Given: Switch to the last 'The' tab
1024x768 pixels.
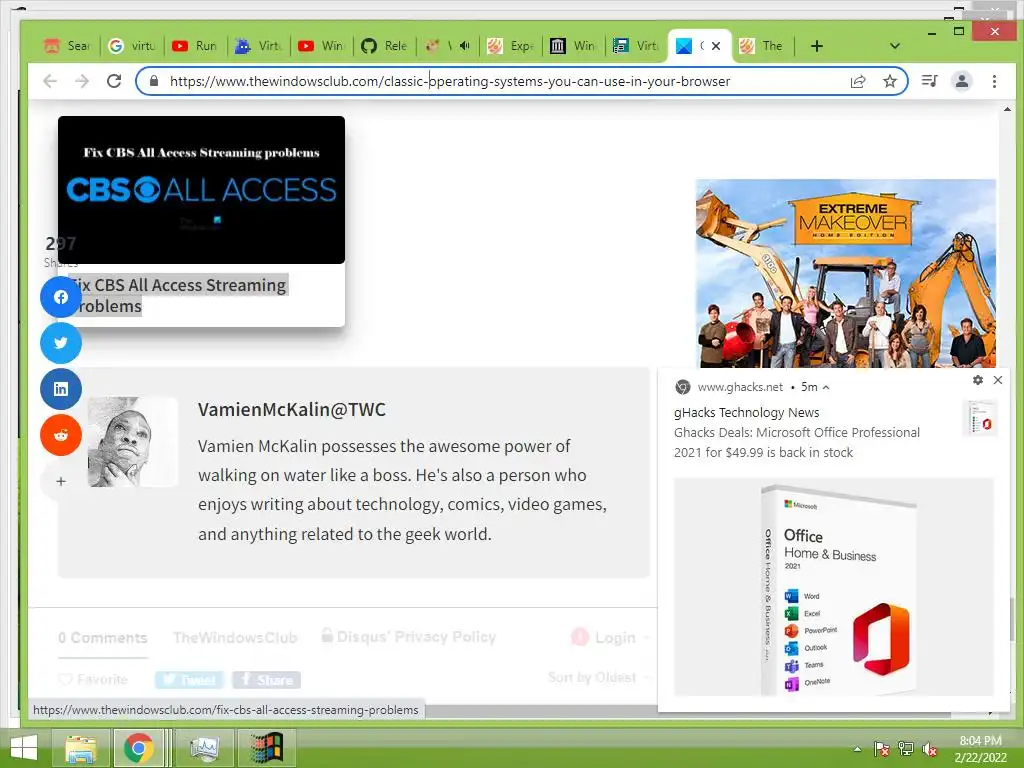Looking at the screenshot, I should tap(762, 46).
